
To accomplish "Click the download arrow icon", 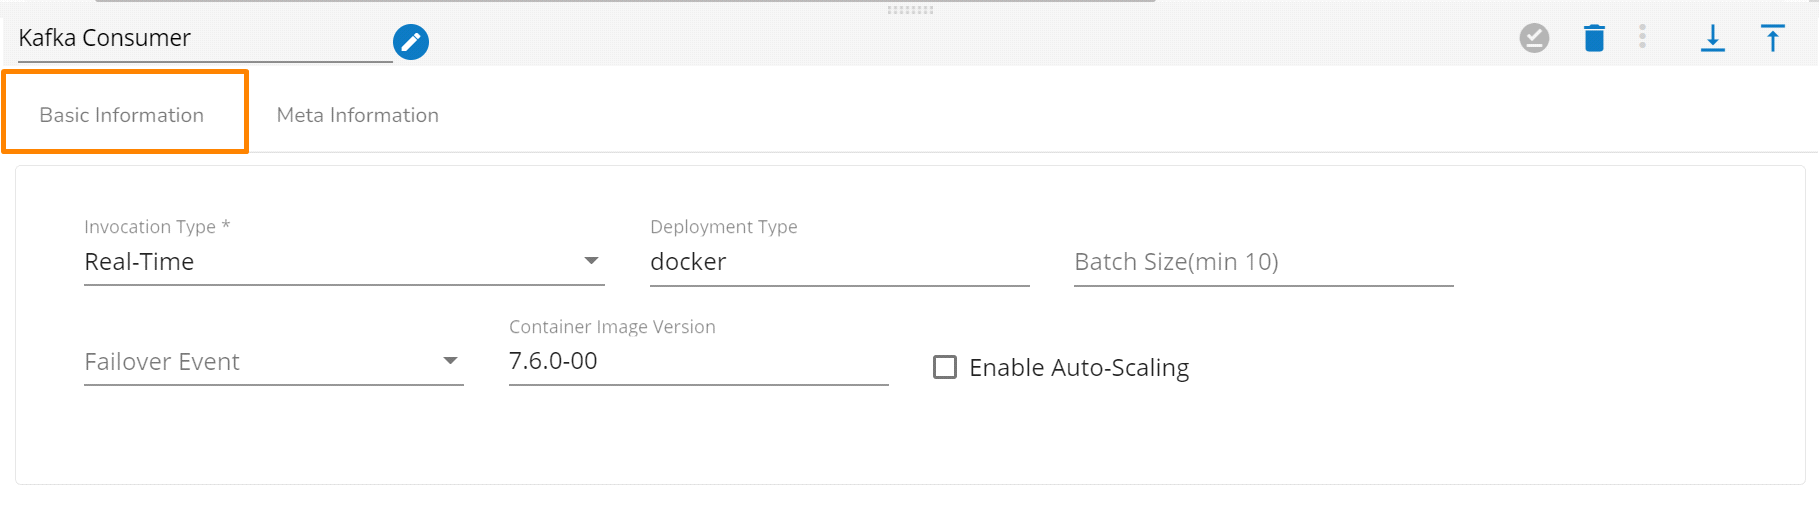I will [1712, 38].
